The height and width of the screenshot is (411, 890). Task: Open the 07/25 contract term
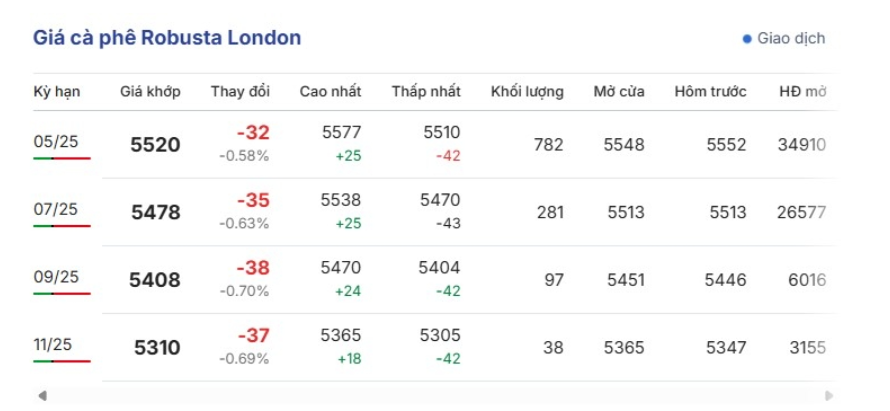56,210
